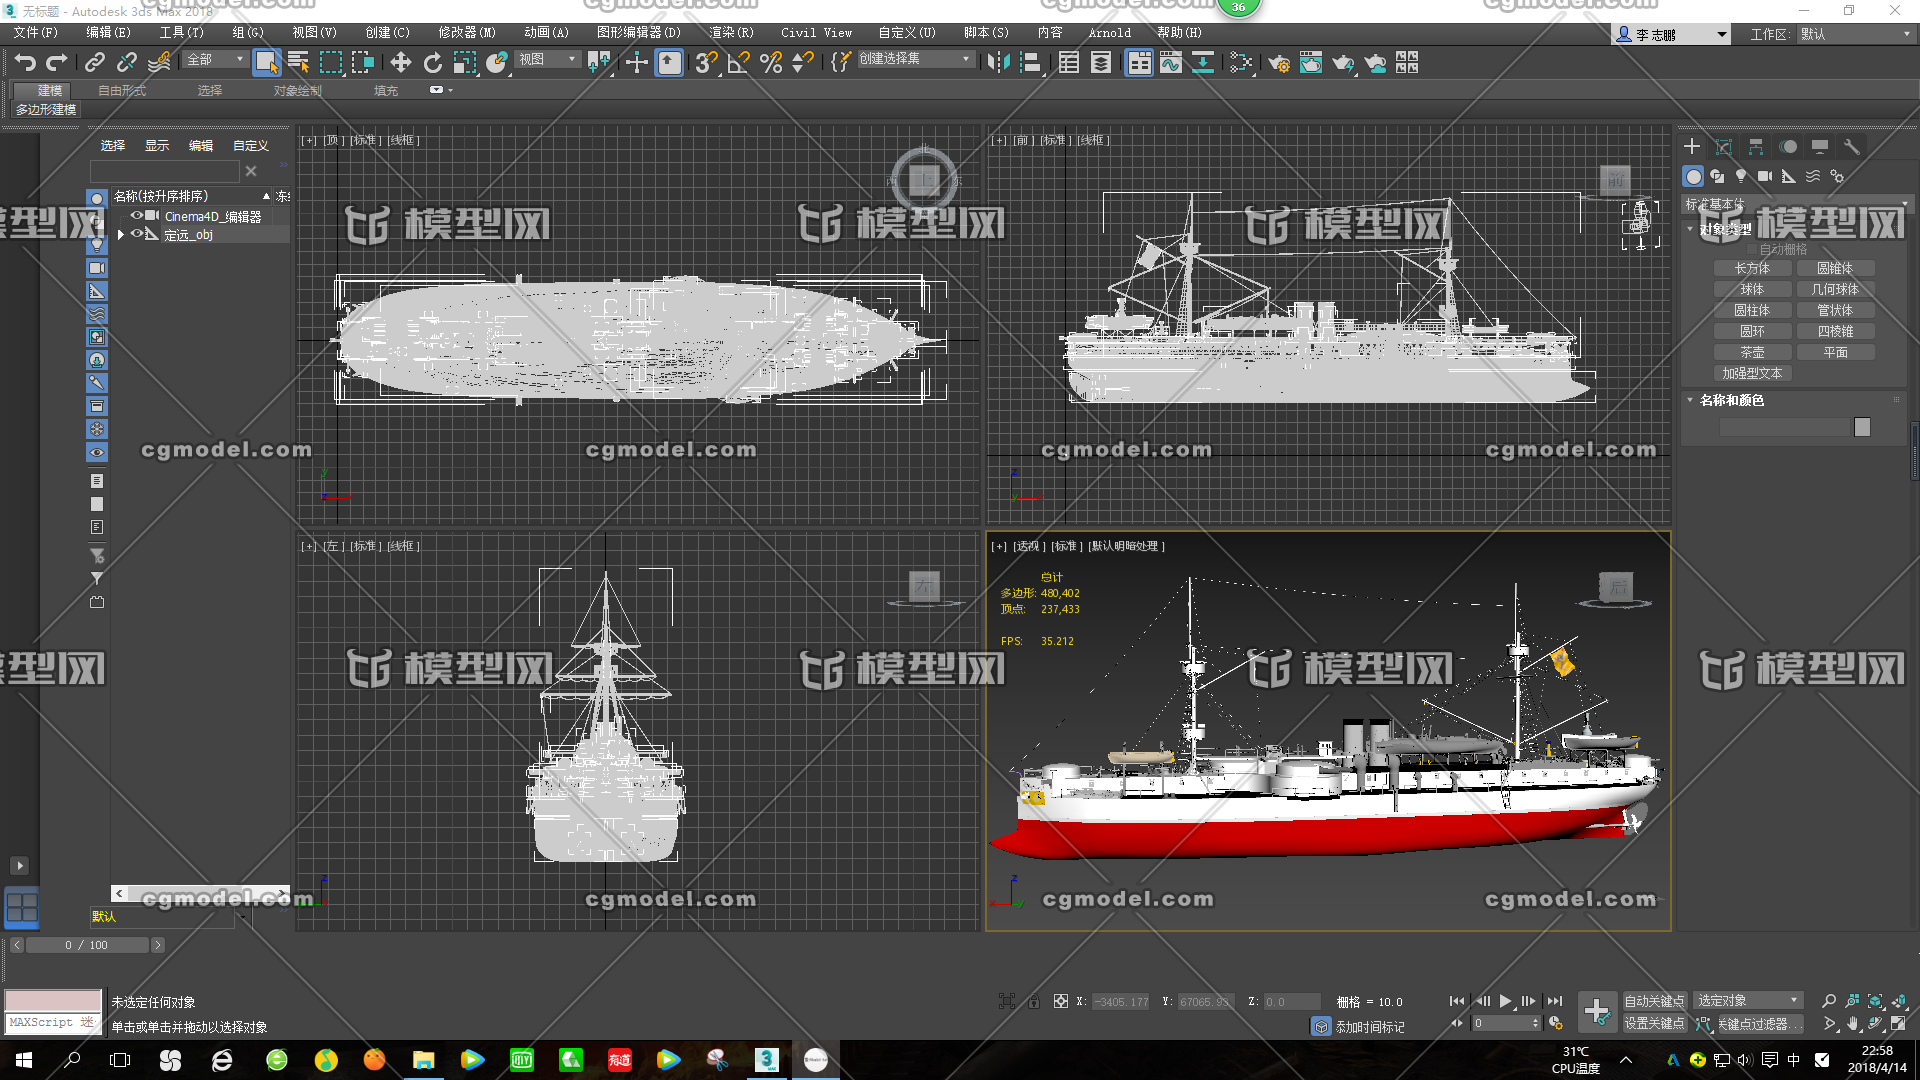Click the object color swatch
Viewport: 1920px width, 1080px height.
[1862, 427]
